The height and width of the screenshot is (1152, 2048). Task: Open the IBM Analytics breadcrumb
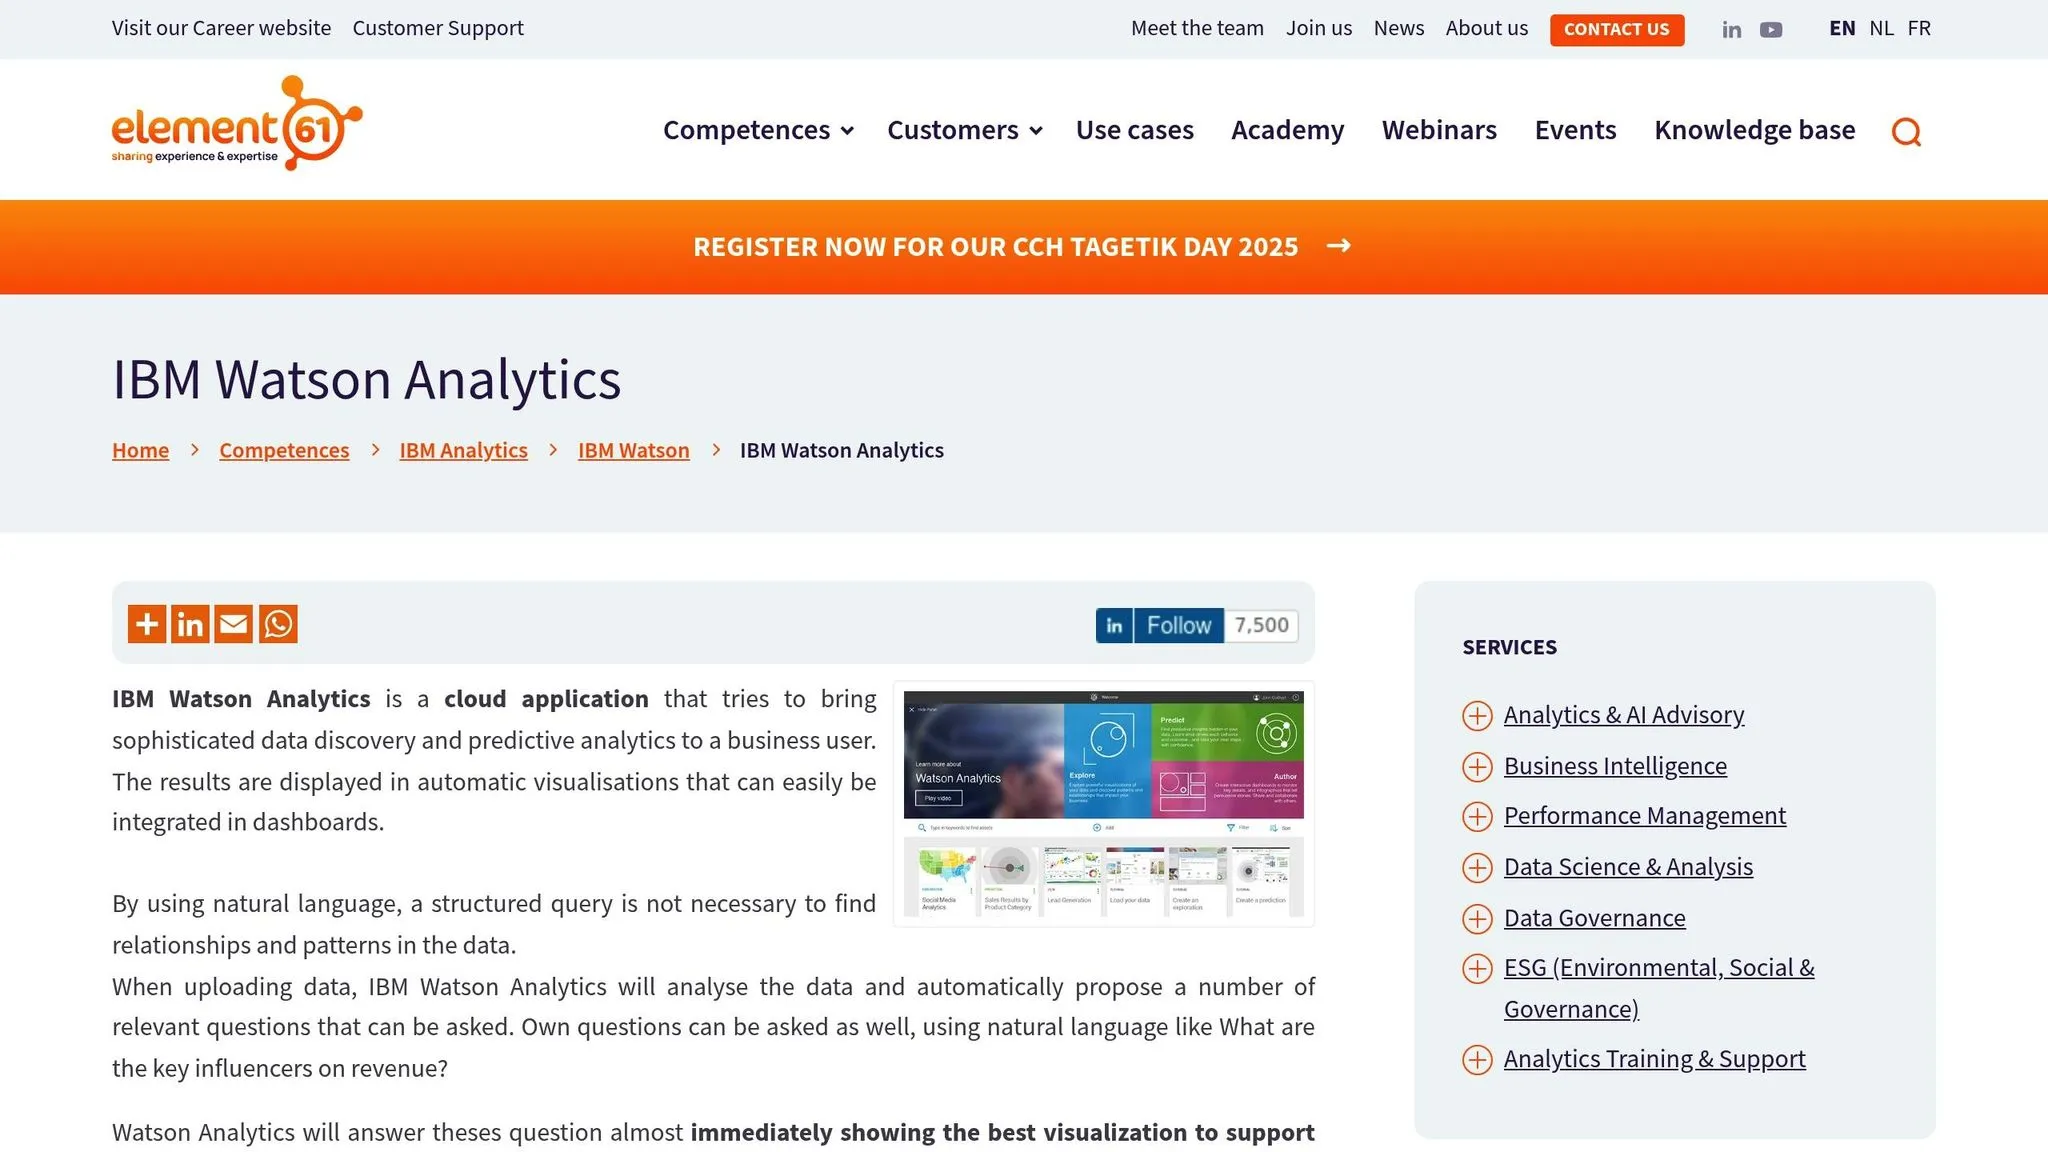click(x=463, y=450)
